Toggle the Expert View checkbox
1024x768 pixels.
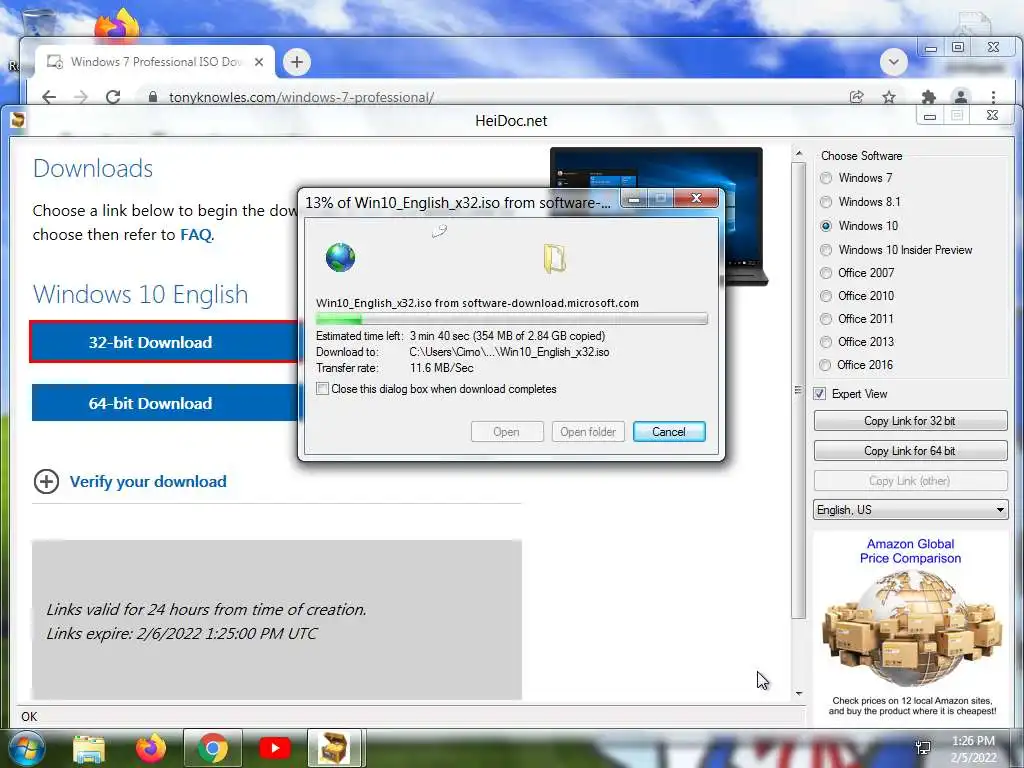pyautogui.click(x=820, y=394)
